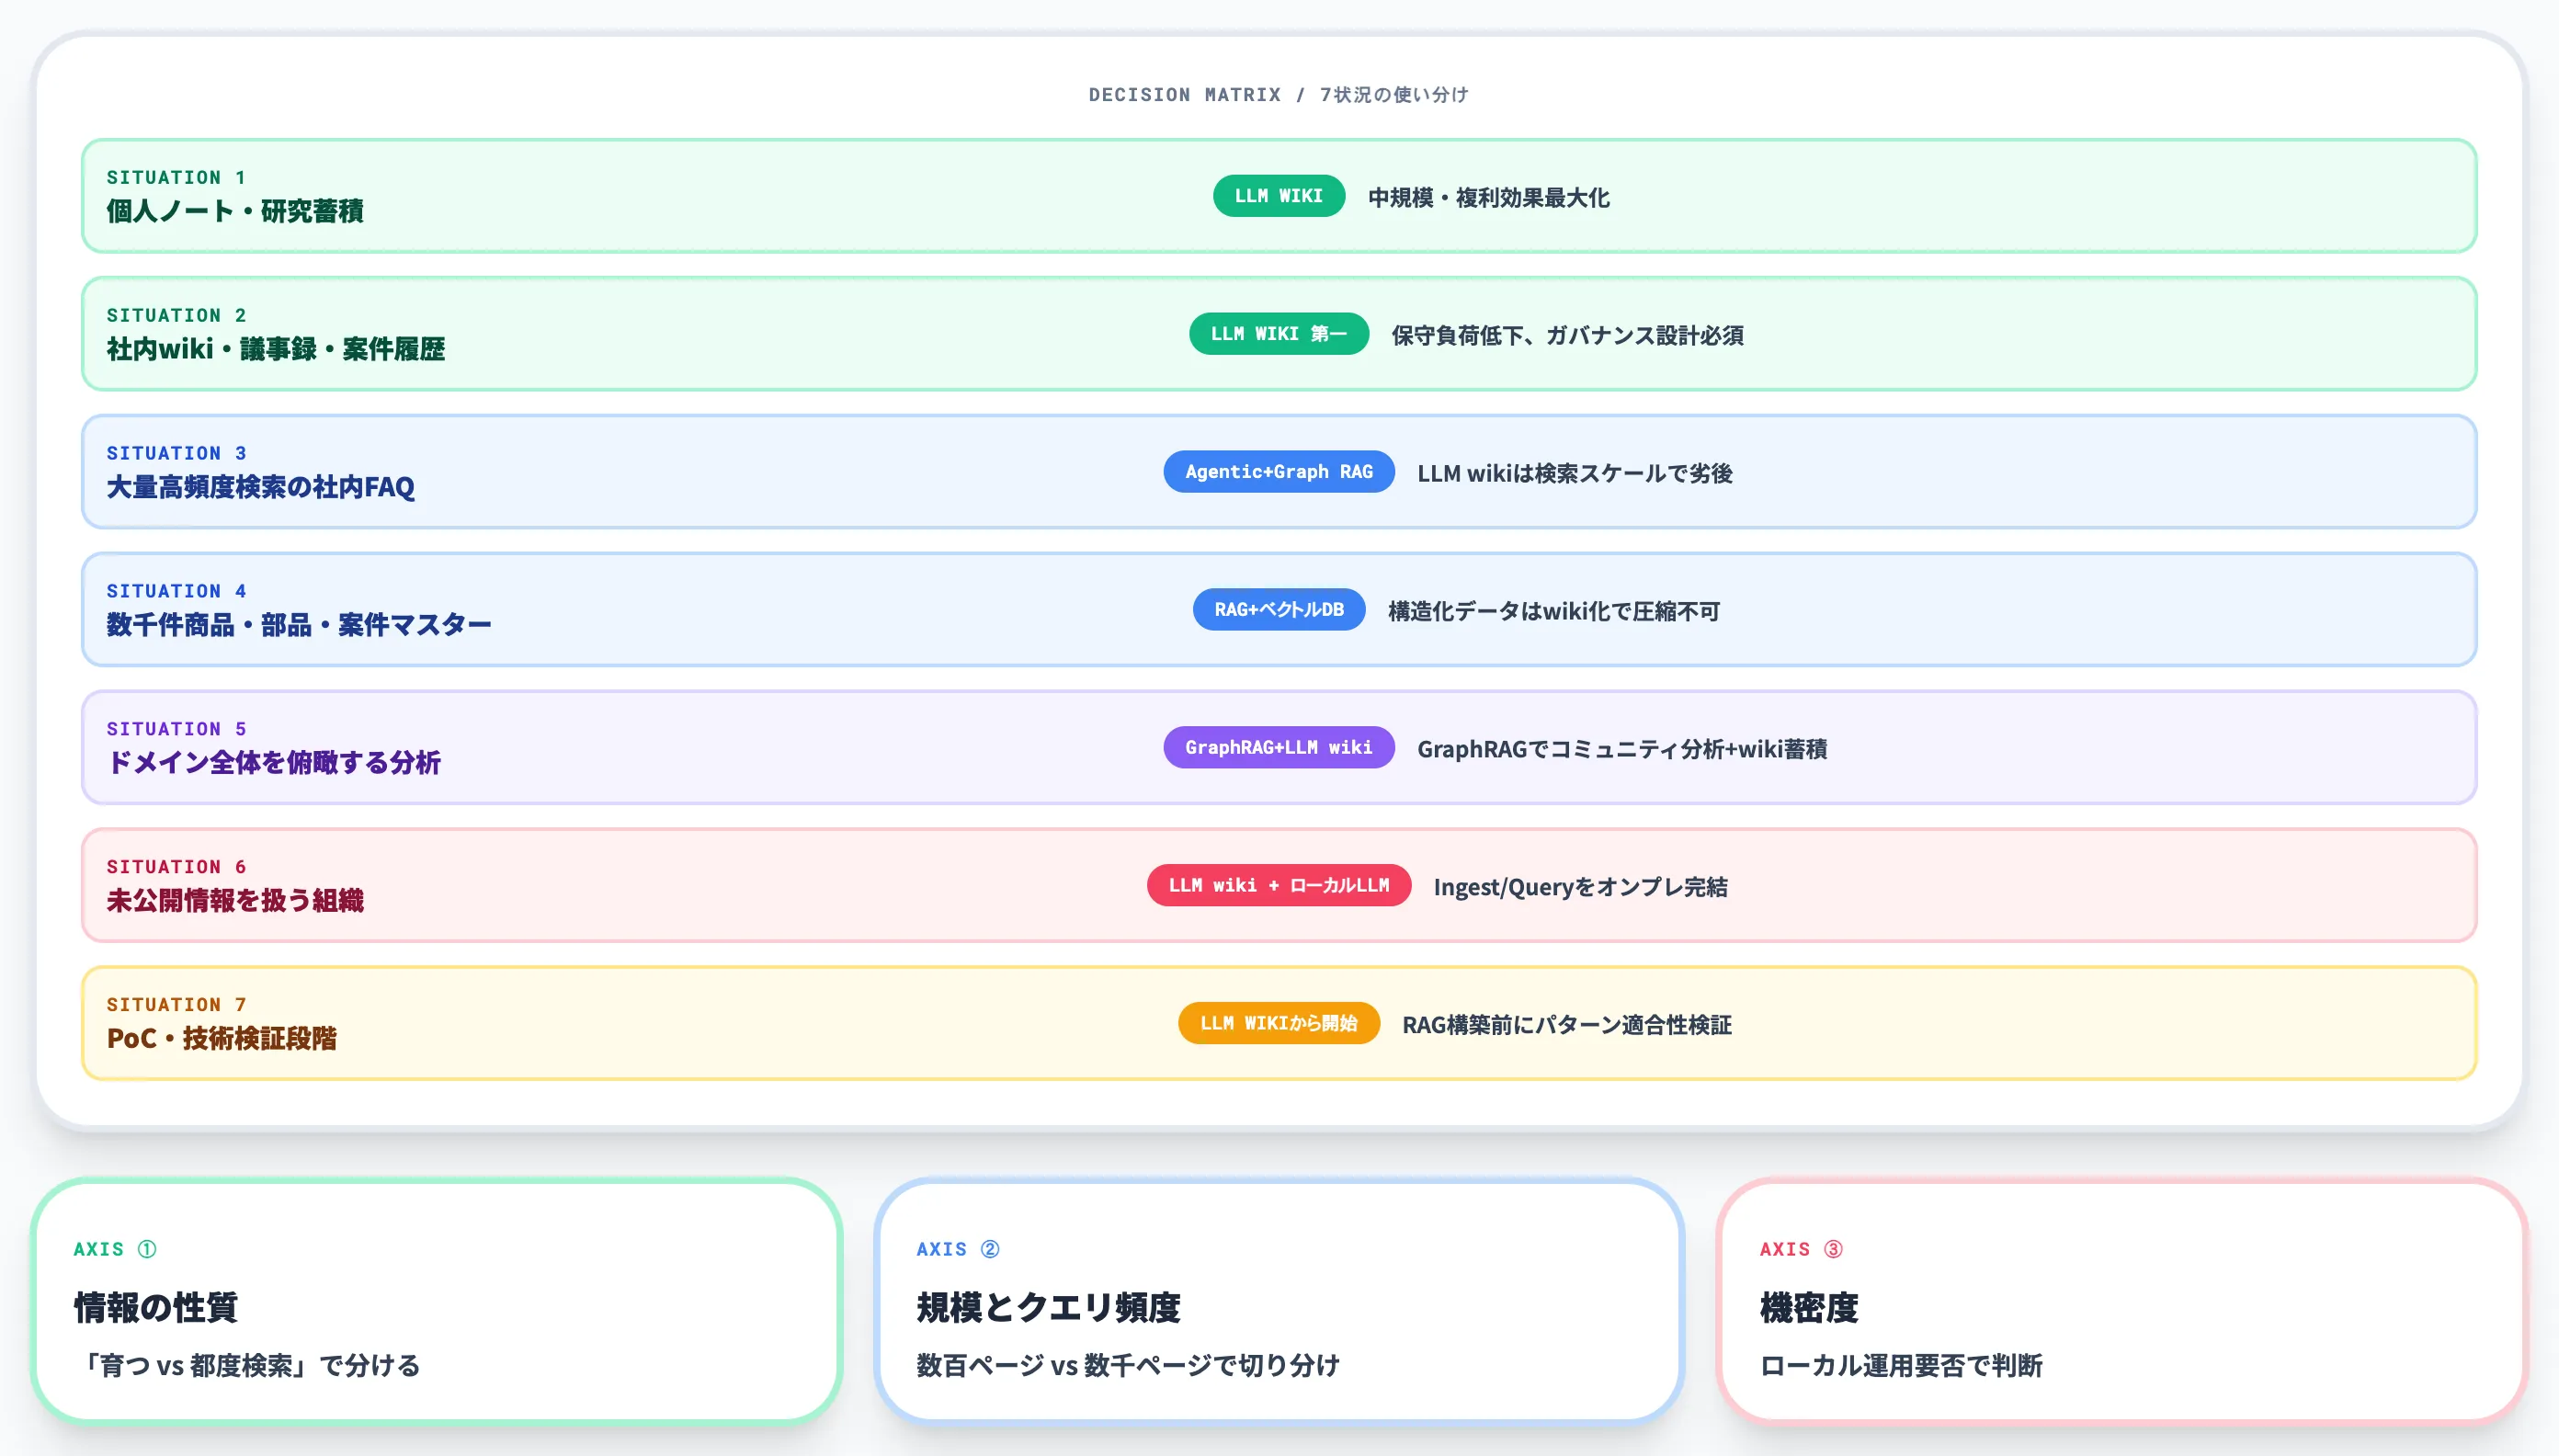This screenshot has width=2559, height=1456.
Task: Click 構造化データはwiki化で圧縮不可 text
Action: (1553, 612)
